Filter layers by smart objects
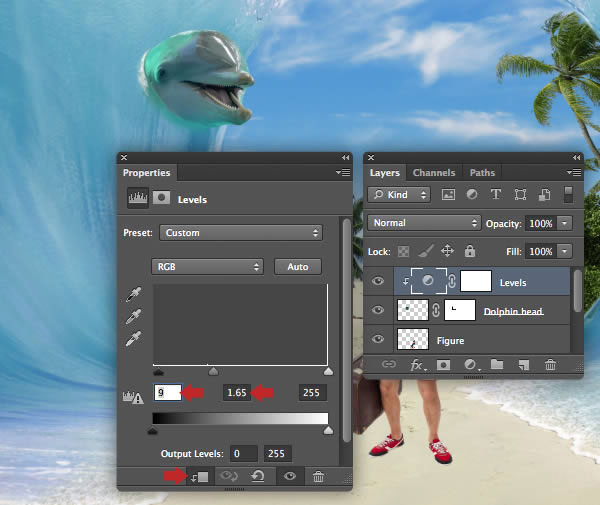 [545, 195]
